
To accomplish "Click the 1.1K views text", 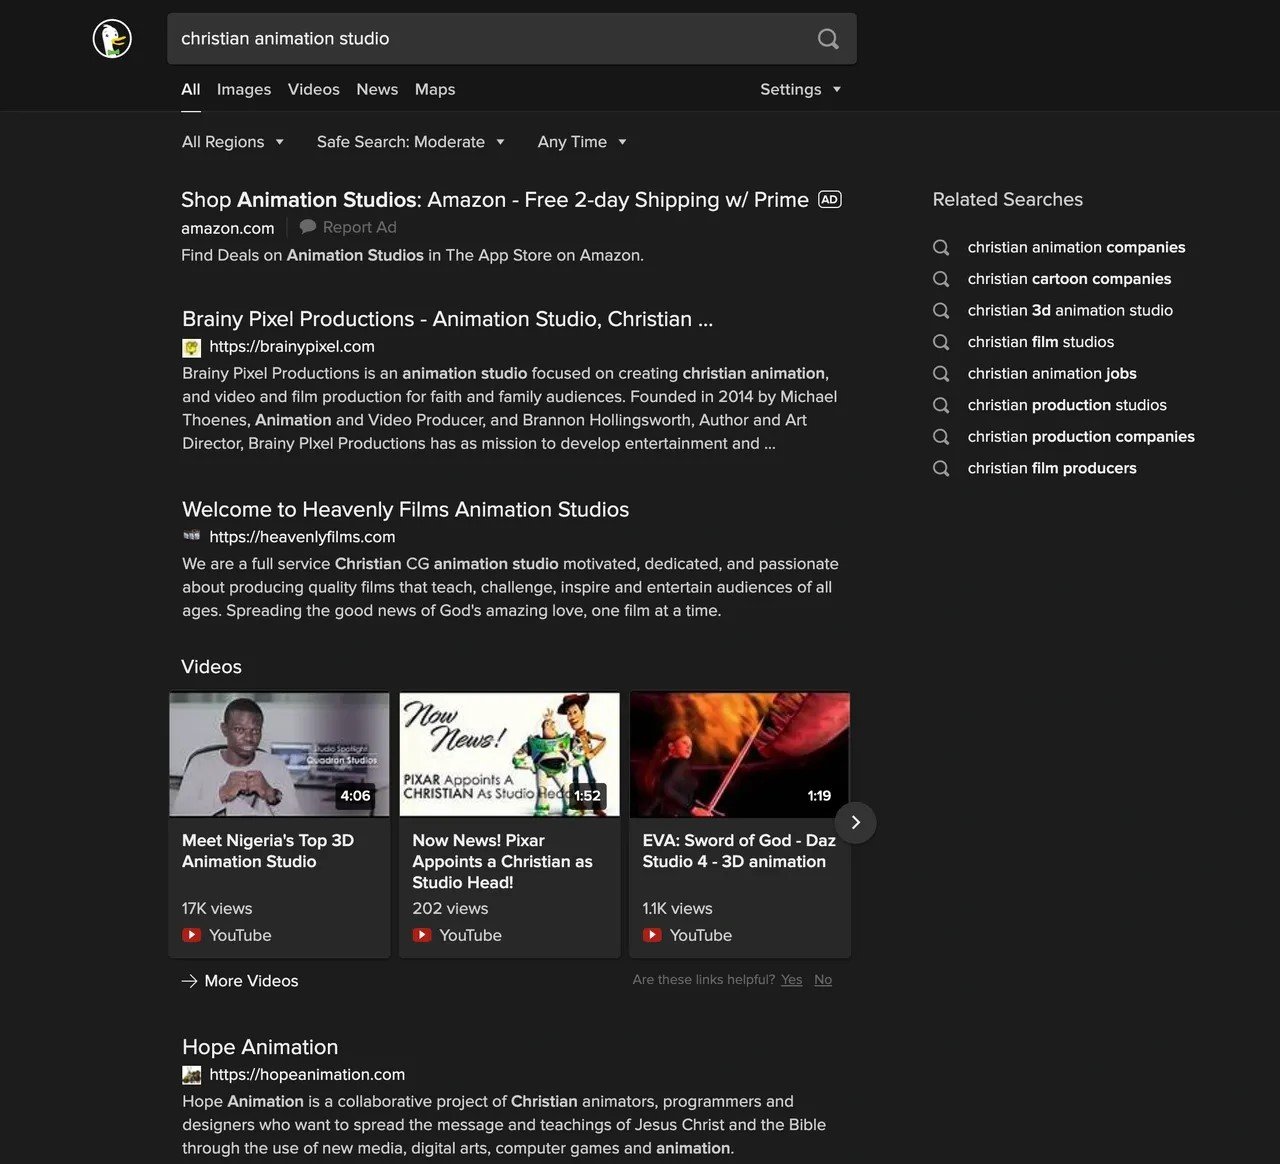I will tap(677, 908).
